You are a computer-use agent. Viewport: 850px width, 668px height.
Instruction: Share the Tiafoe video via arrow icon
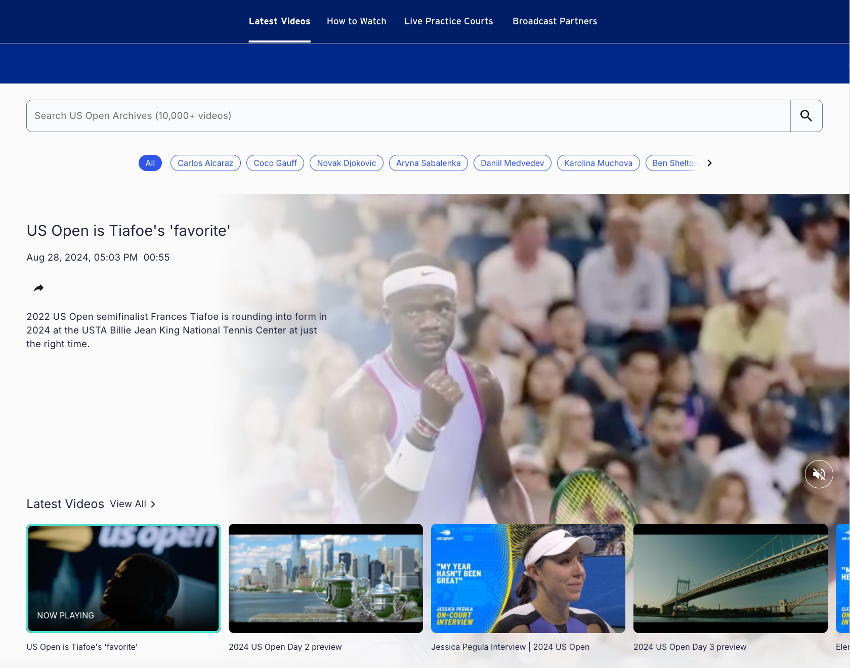38,288
